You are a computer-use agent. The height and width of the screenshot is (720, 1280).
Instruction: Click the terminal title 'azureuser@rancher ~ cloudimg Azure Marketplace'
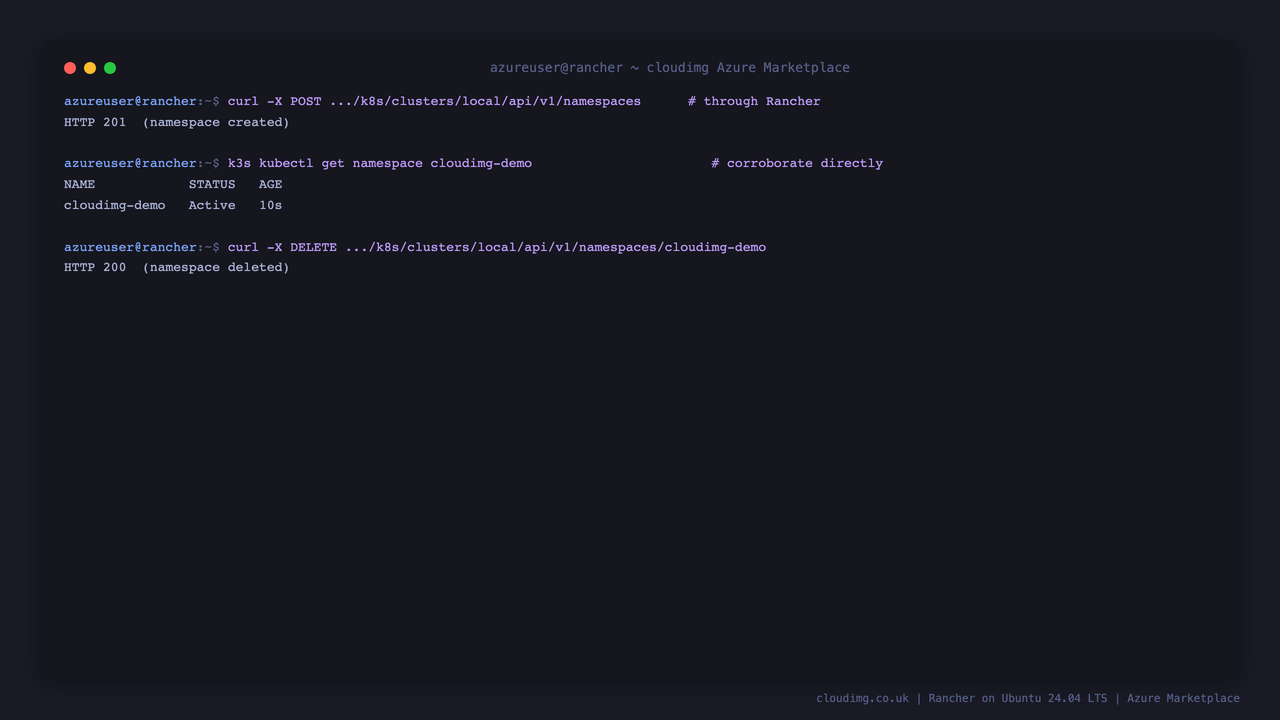click(670, 68)
